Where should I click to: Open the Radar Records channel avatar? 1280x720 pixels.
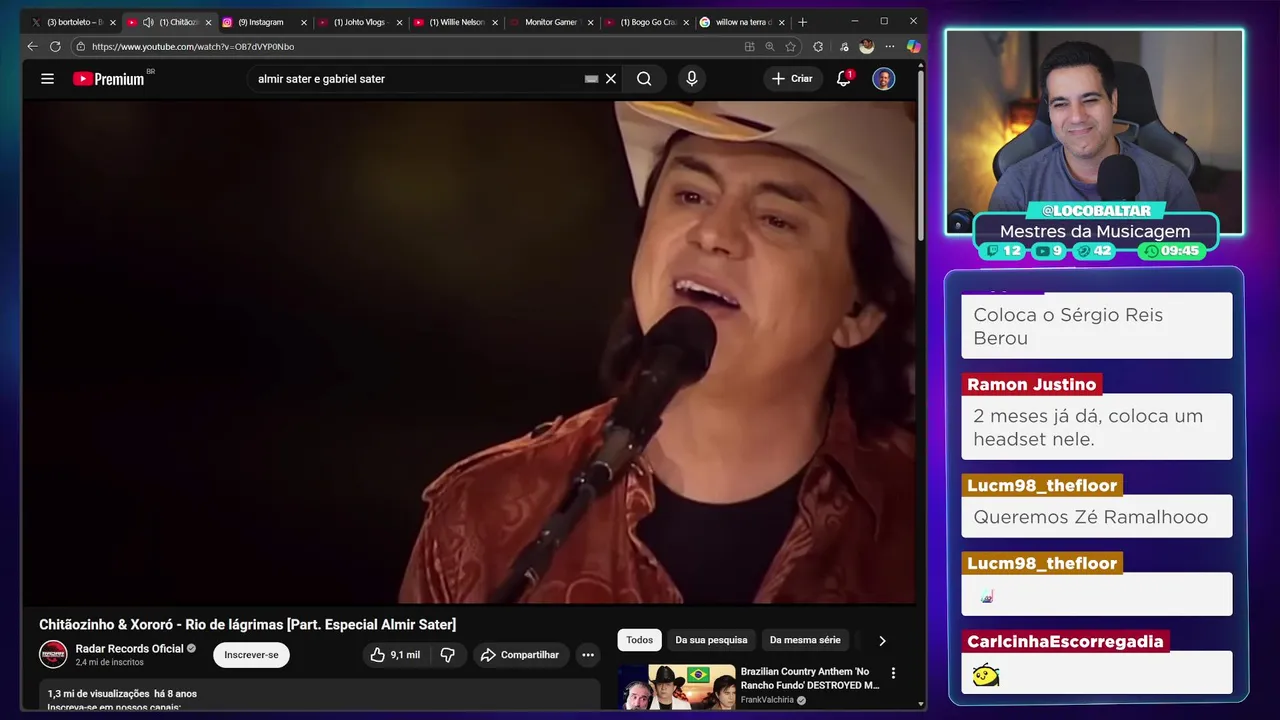tap(53, 655)
